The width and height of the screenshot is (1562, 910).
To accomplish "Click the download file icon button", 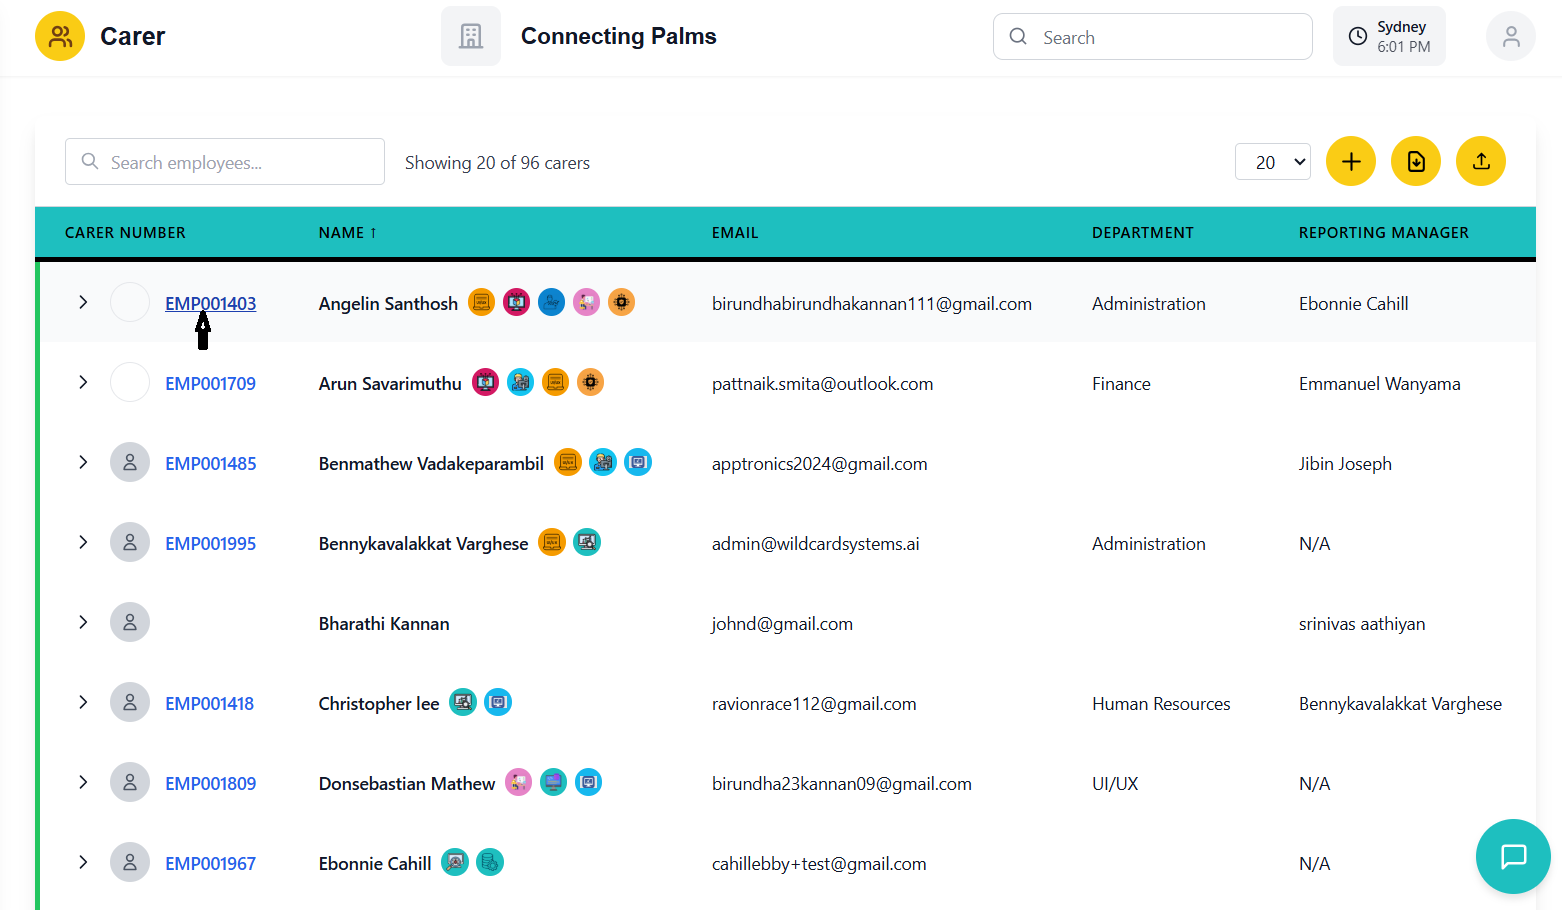I will pos(1416,162).
